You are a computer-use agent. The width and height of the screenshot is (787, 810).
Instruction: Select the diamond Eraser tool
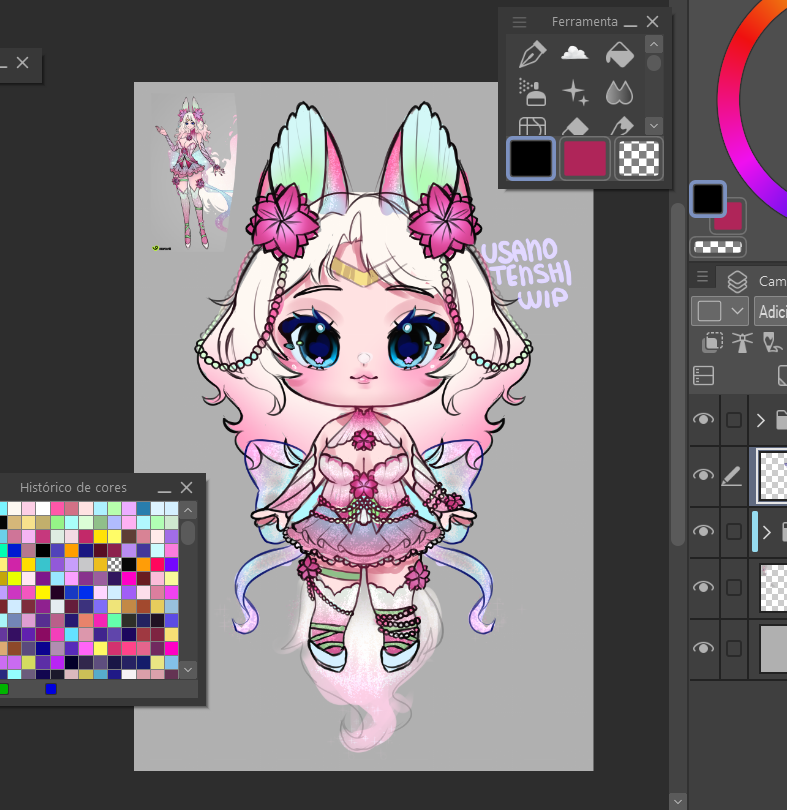tap(575, 127)
